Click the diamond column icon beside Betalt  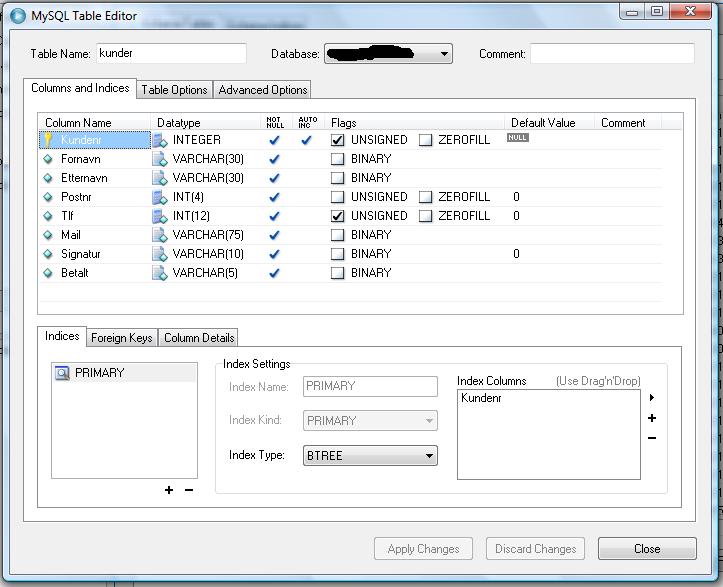click(x=48, y=273)
